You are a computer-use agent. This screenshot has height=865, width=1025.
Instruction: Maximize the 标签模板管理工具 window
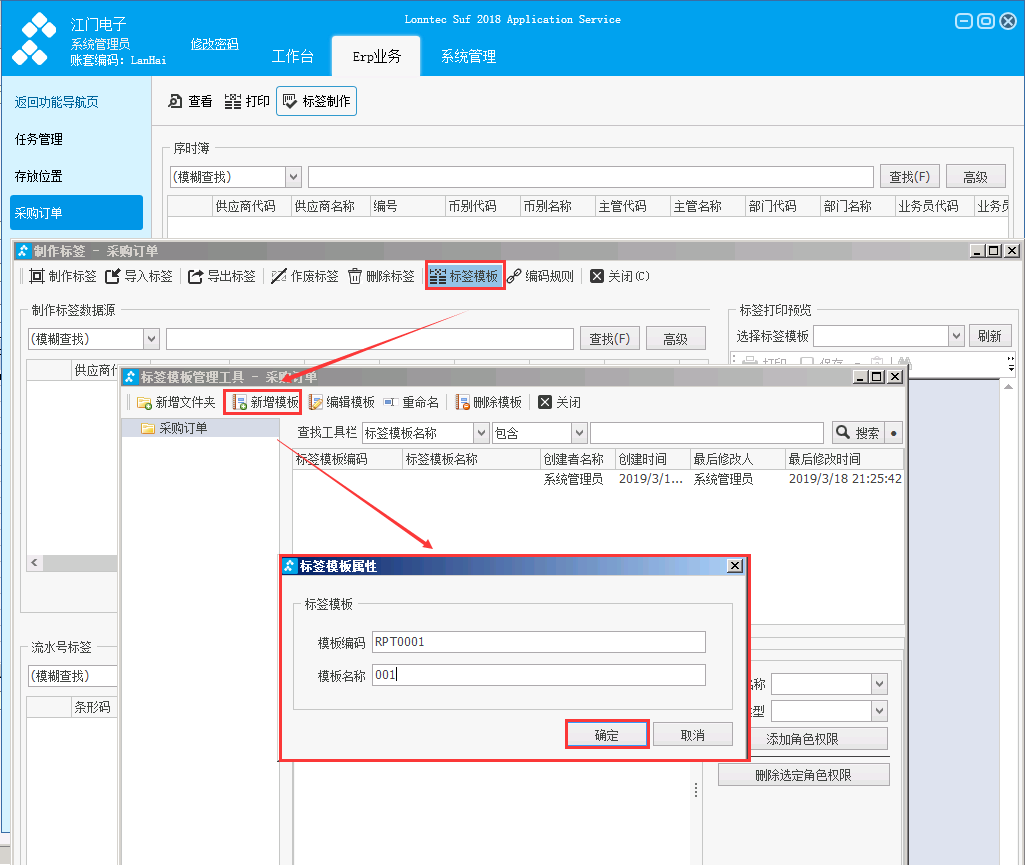(x=878, y=377)
